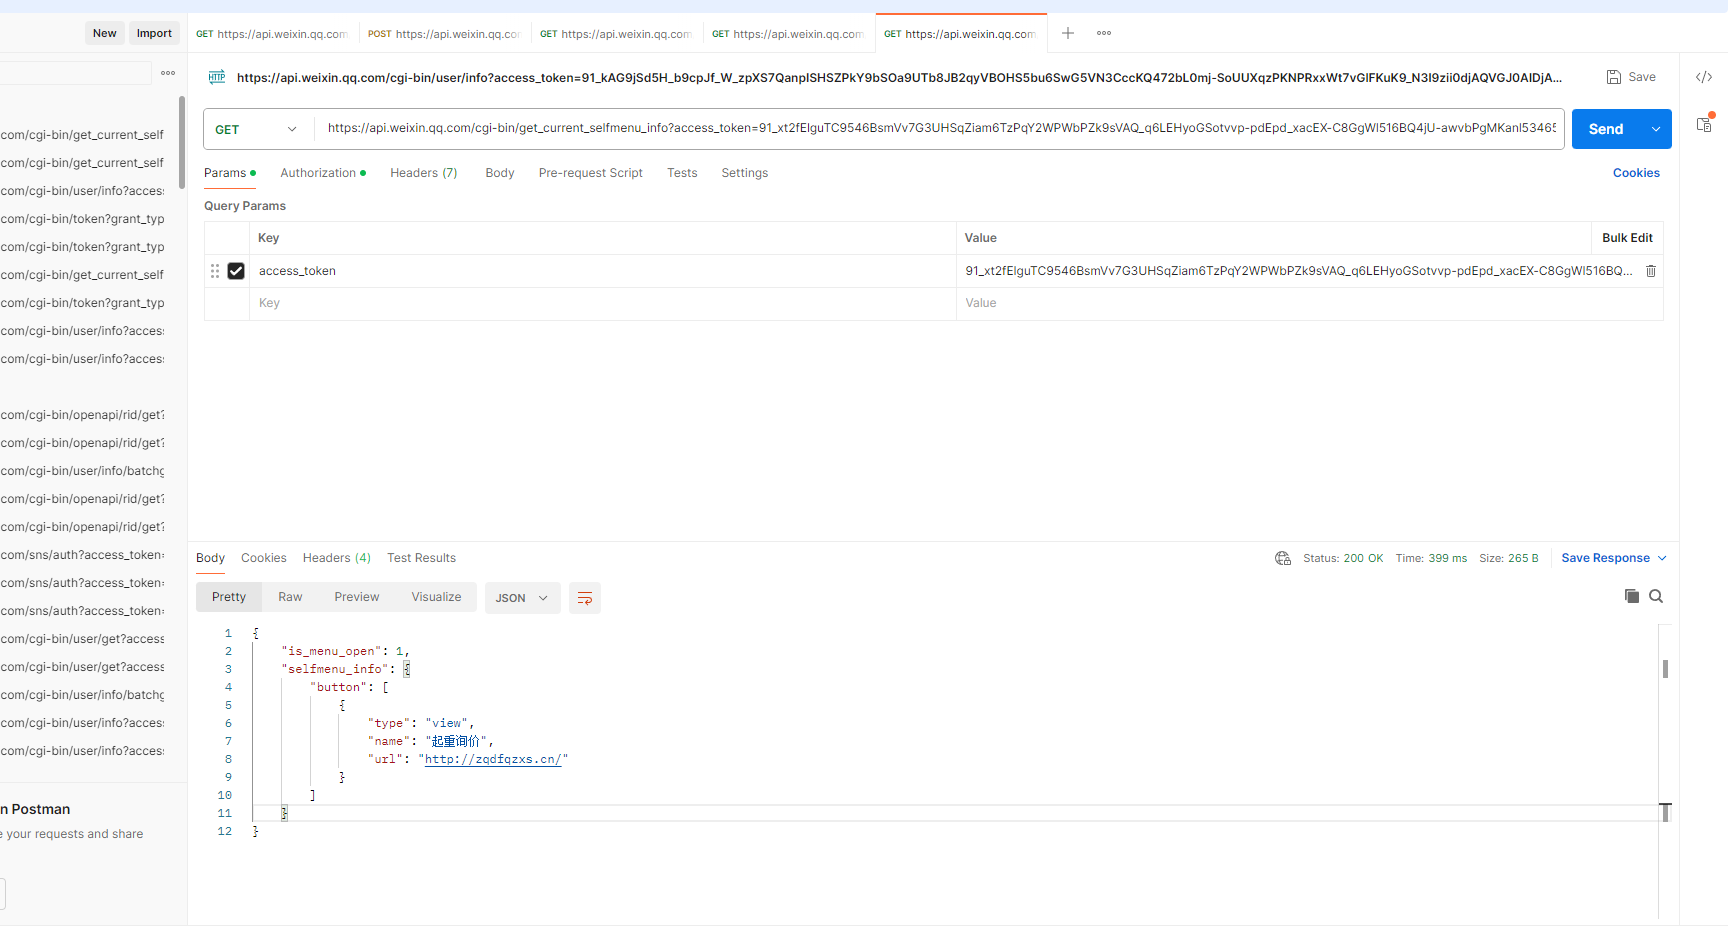
Task: Click the network globe icon near status
Action: pos(1283,558)
